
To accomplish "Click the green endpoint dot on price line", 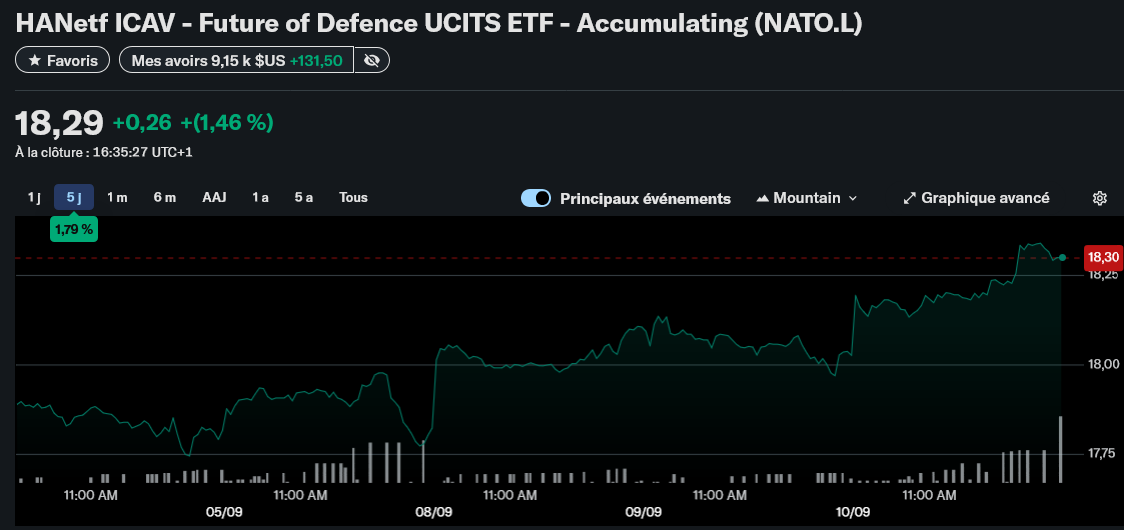I will [1062, 257].
